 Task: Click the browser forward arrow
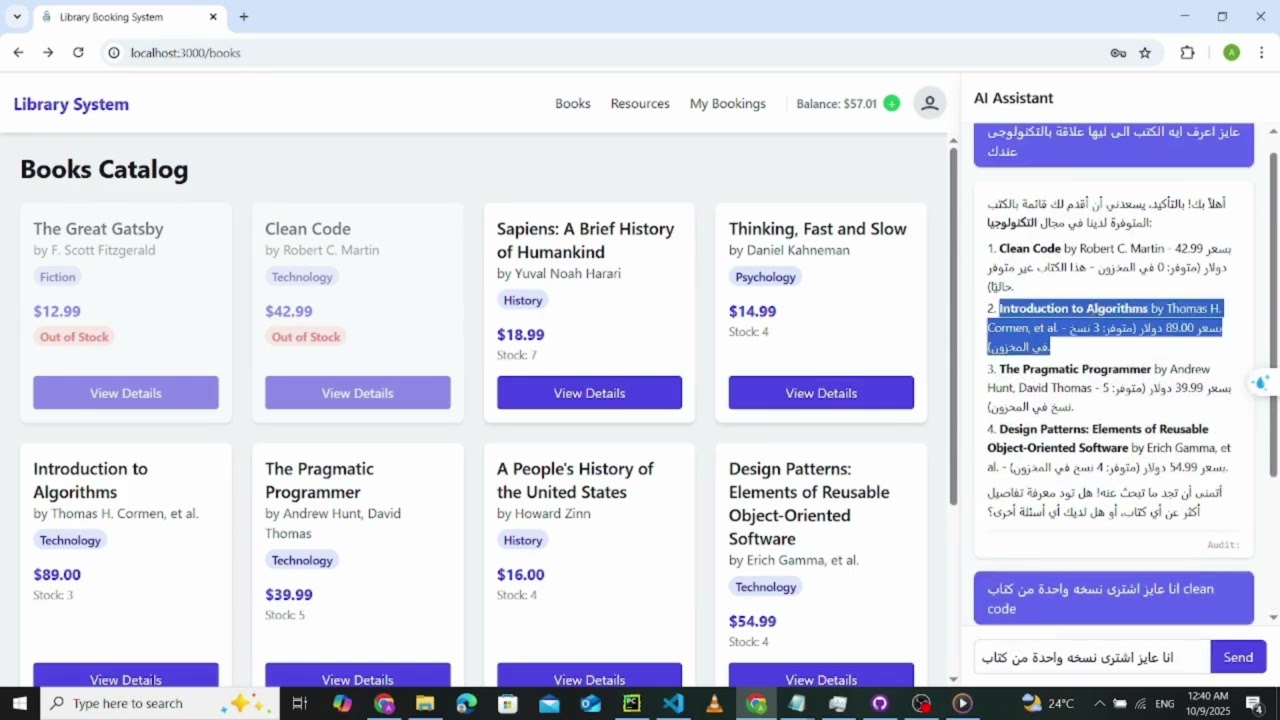[x=48, y=52]
